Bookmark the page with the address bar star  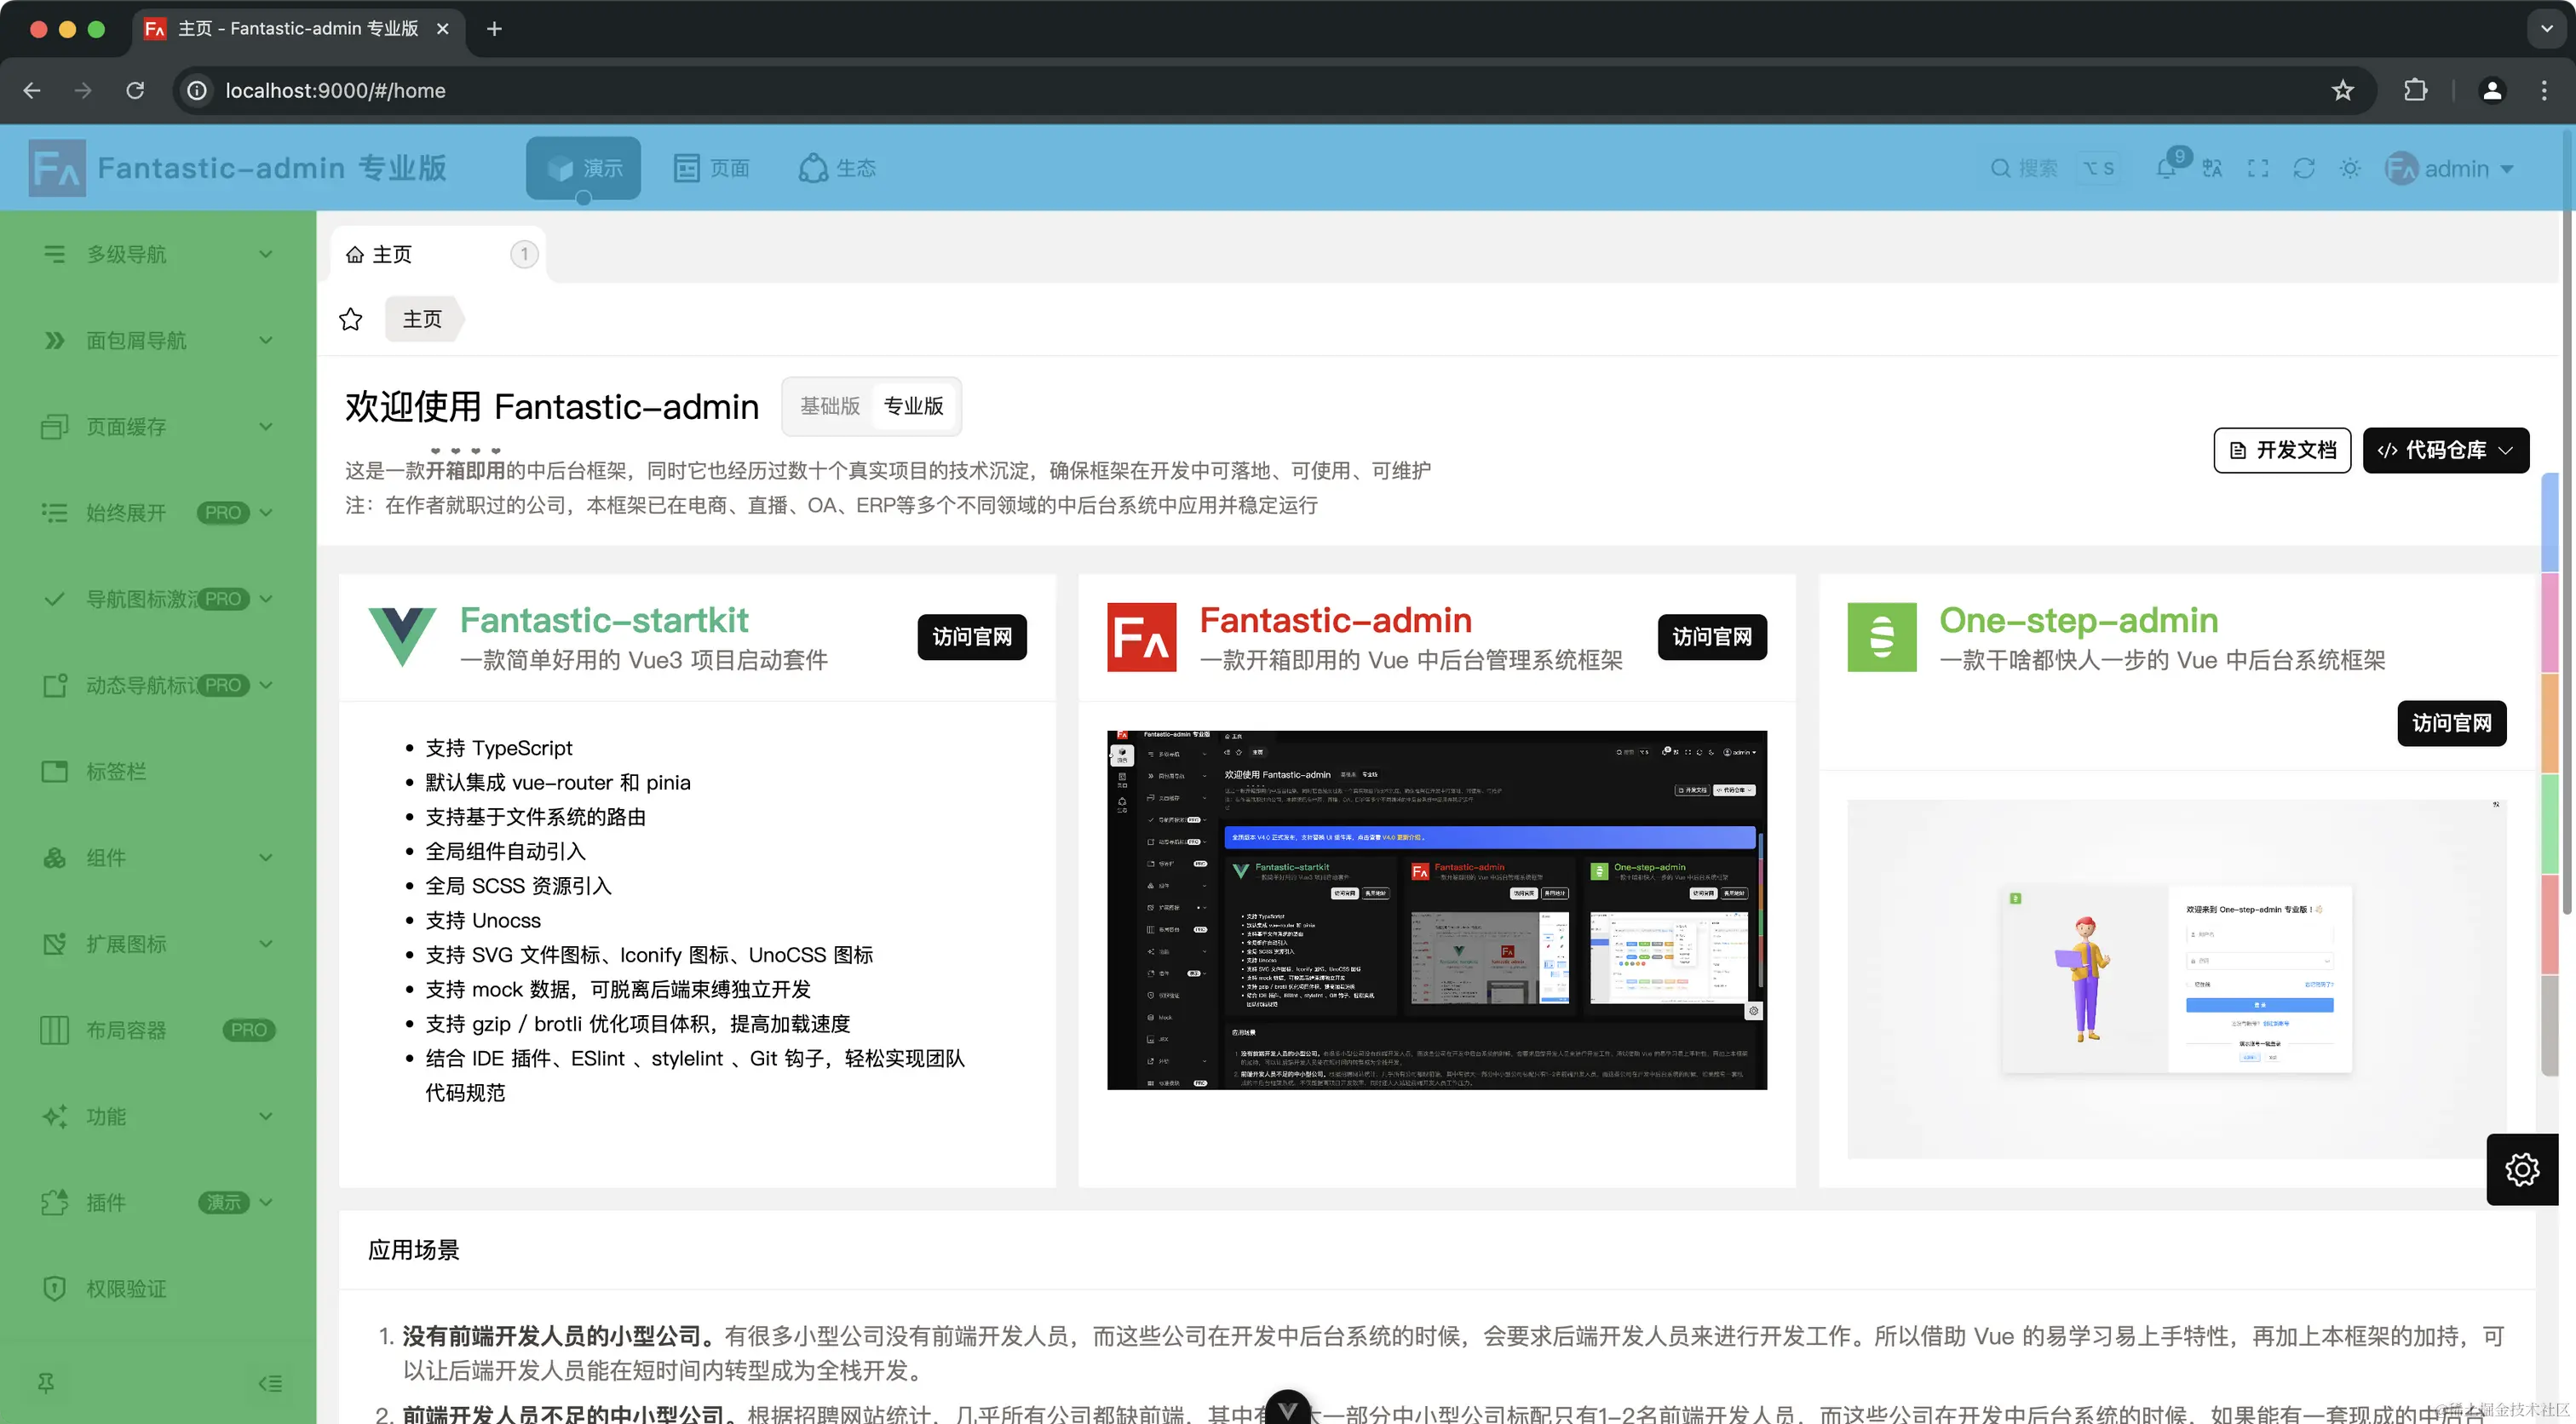(2342, 90)
